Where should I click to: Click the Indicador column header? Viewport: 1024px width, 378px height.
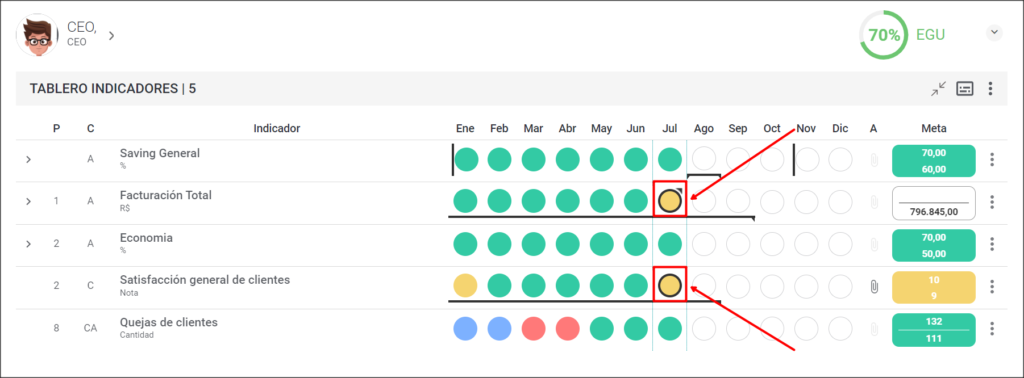coord(277,129)
